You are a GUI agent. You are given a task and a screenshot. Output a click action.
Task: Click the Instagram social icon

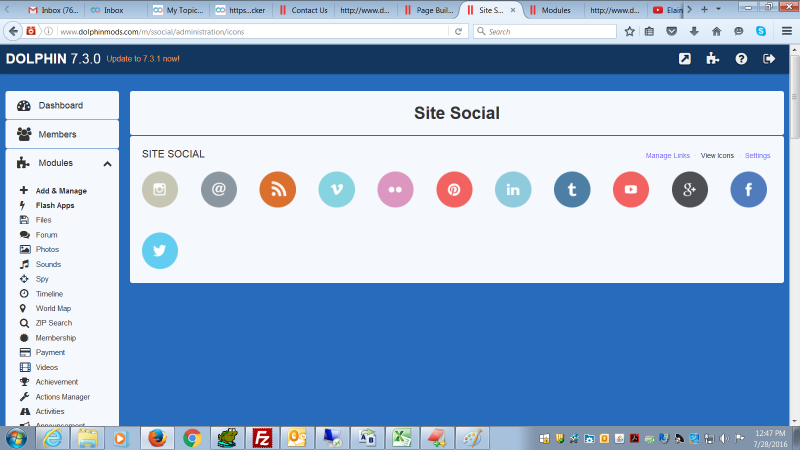click(x=160, y=189)
